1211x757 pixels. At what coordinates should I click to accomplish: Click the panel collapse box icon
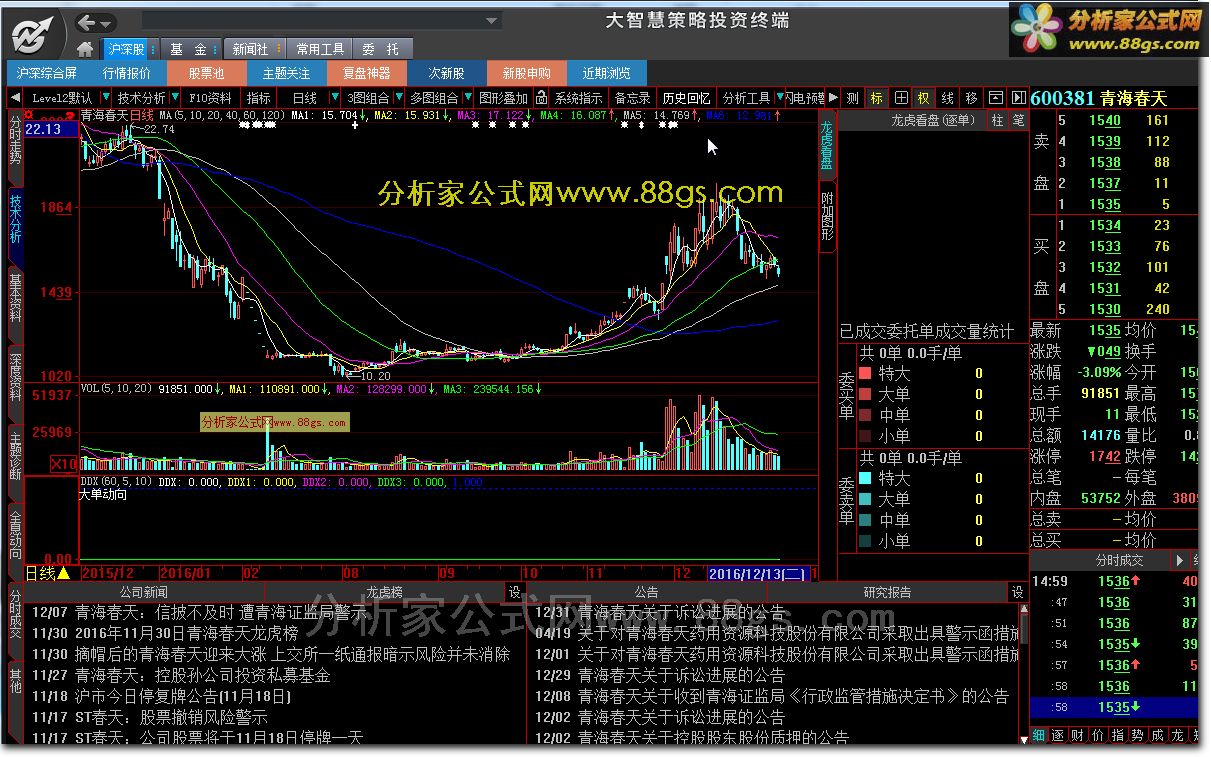(x=995, y=98)
